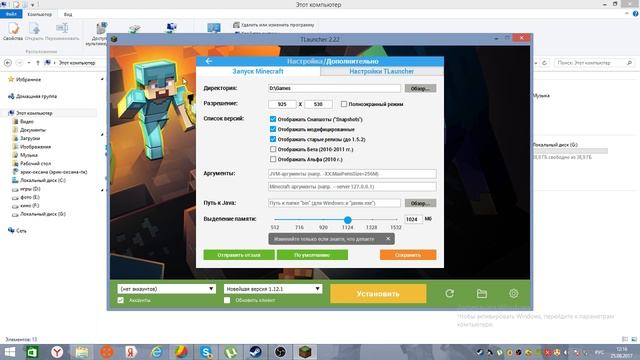Open the Explorer recent locations dropdown arrow

point(29,63)
